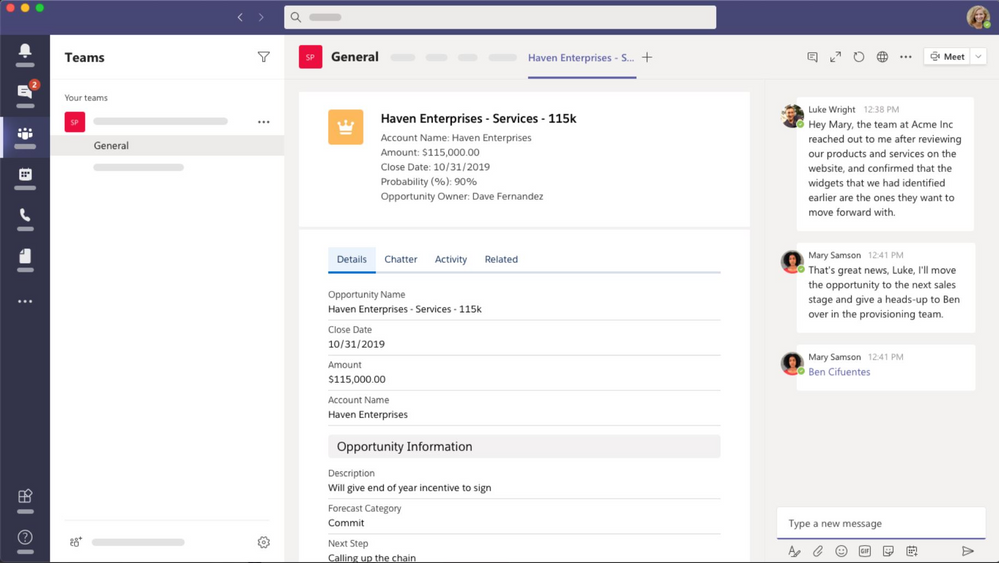999x563 pixels.
Task: Attach a file using the paperclip icon
Action: tap(818, 551)
